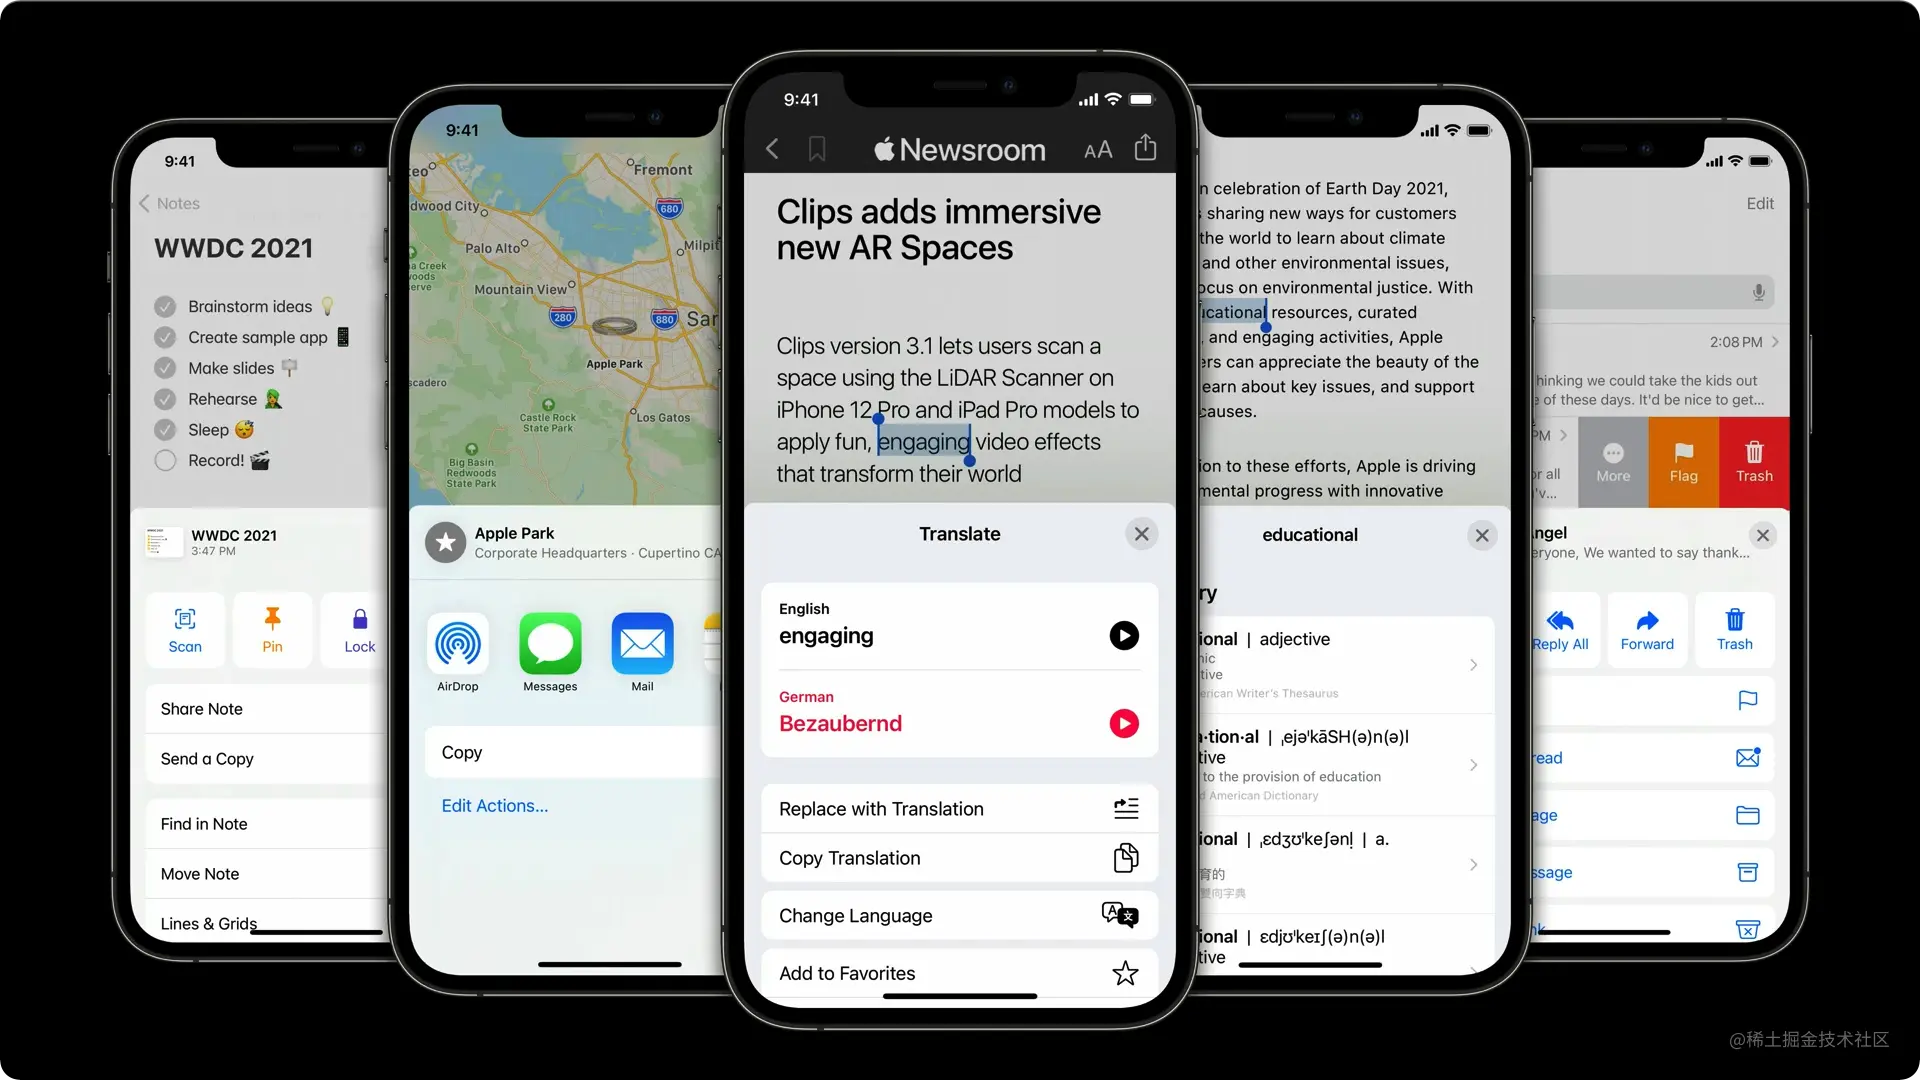The image size is (1920, 1080).
Task: Play the German translation audio
Action: click(x=1122, y=723)
